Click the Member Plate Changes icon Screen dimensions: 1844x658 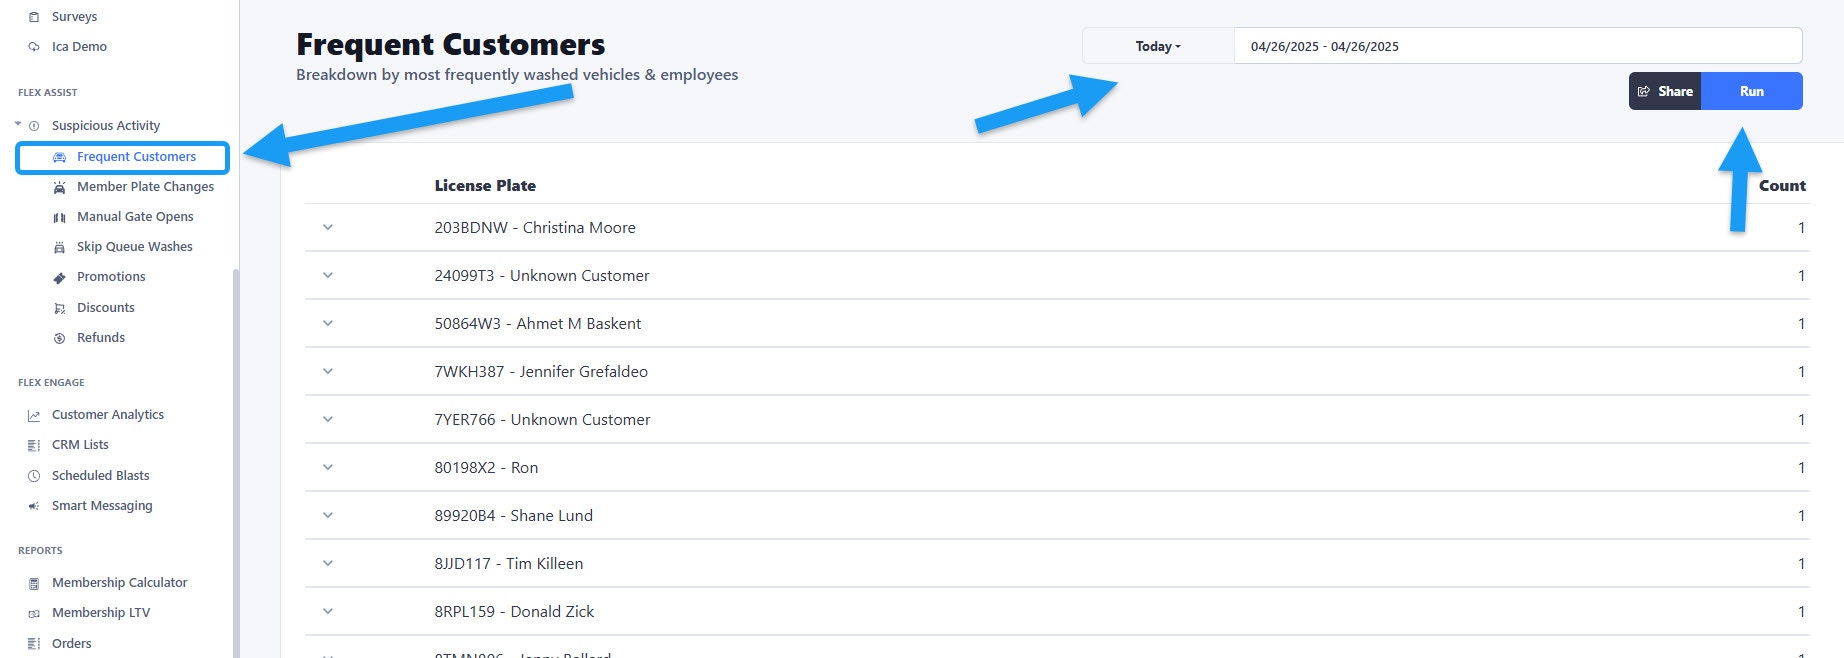tap(59, 187)
